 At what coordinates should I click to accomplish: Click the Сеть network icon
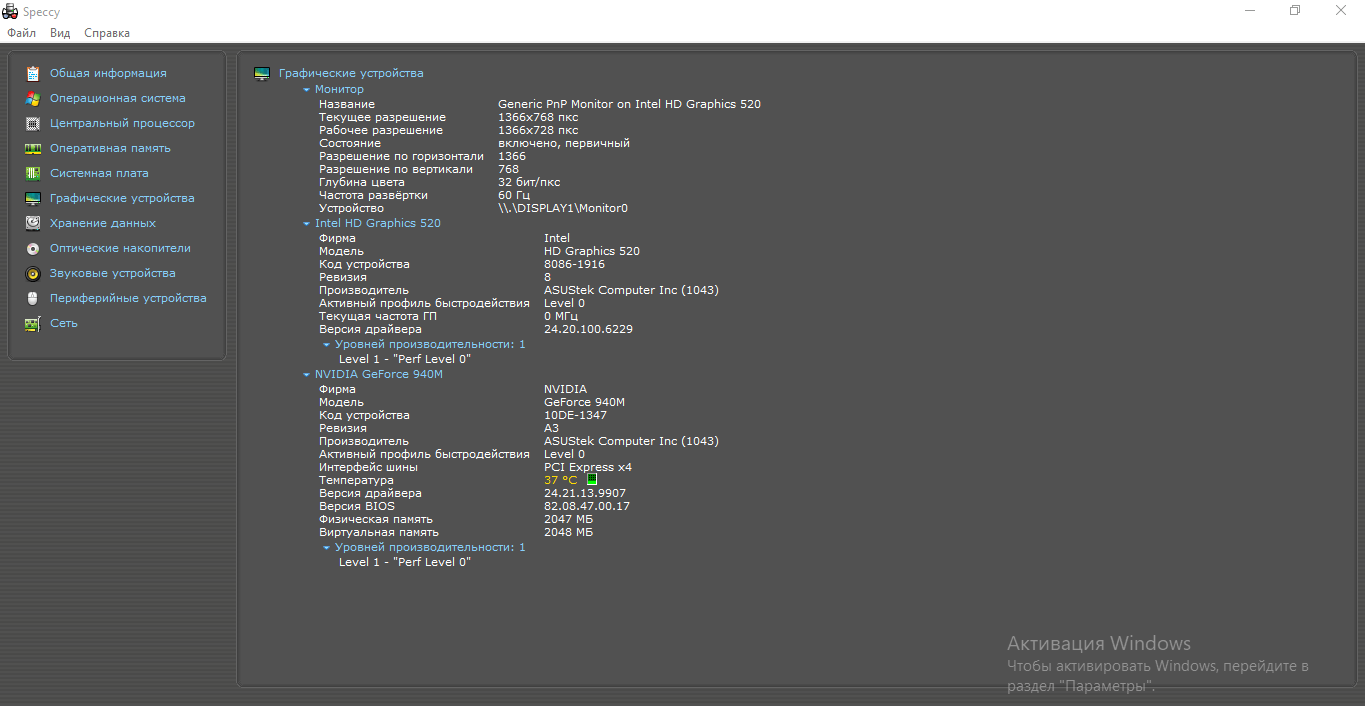tap(33, 323)
